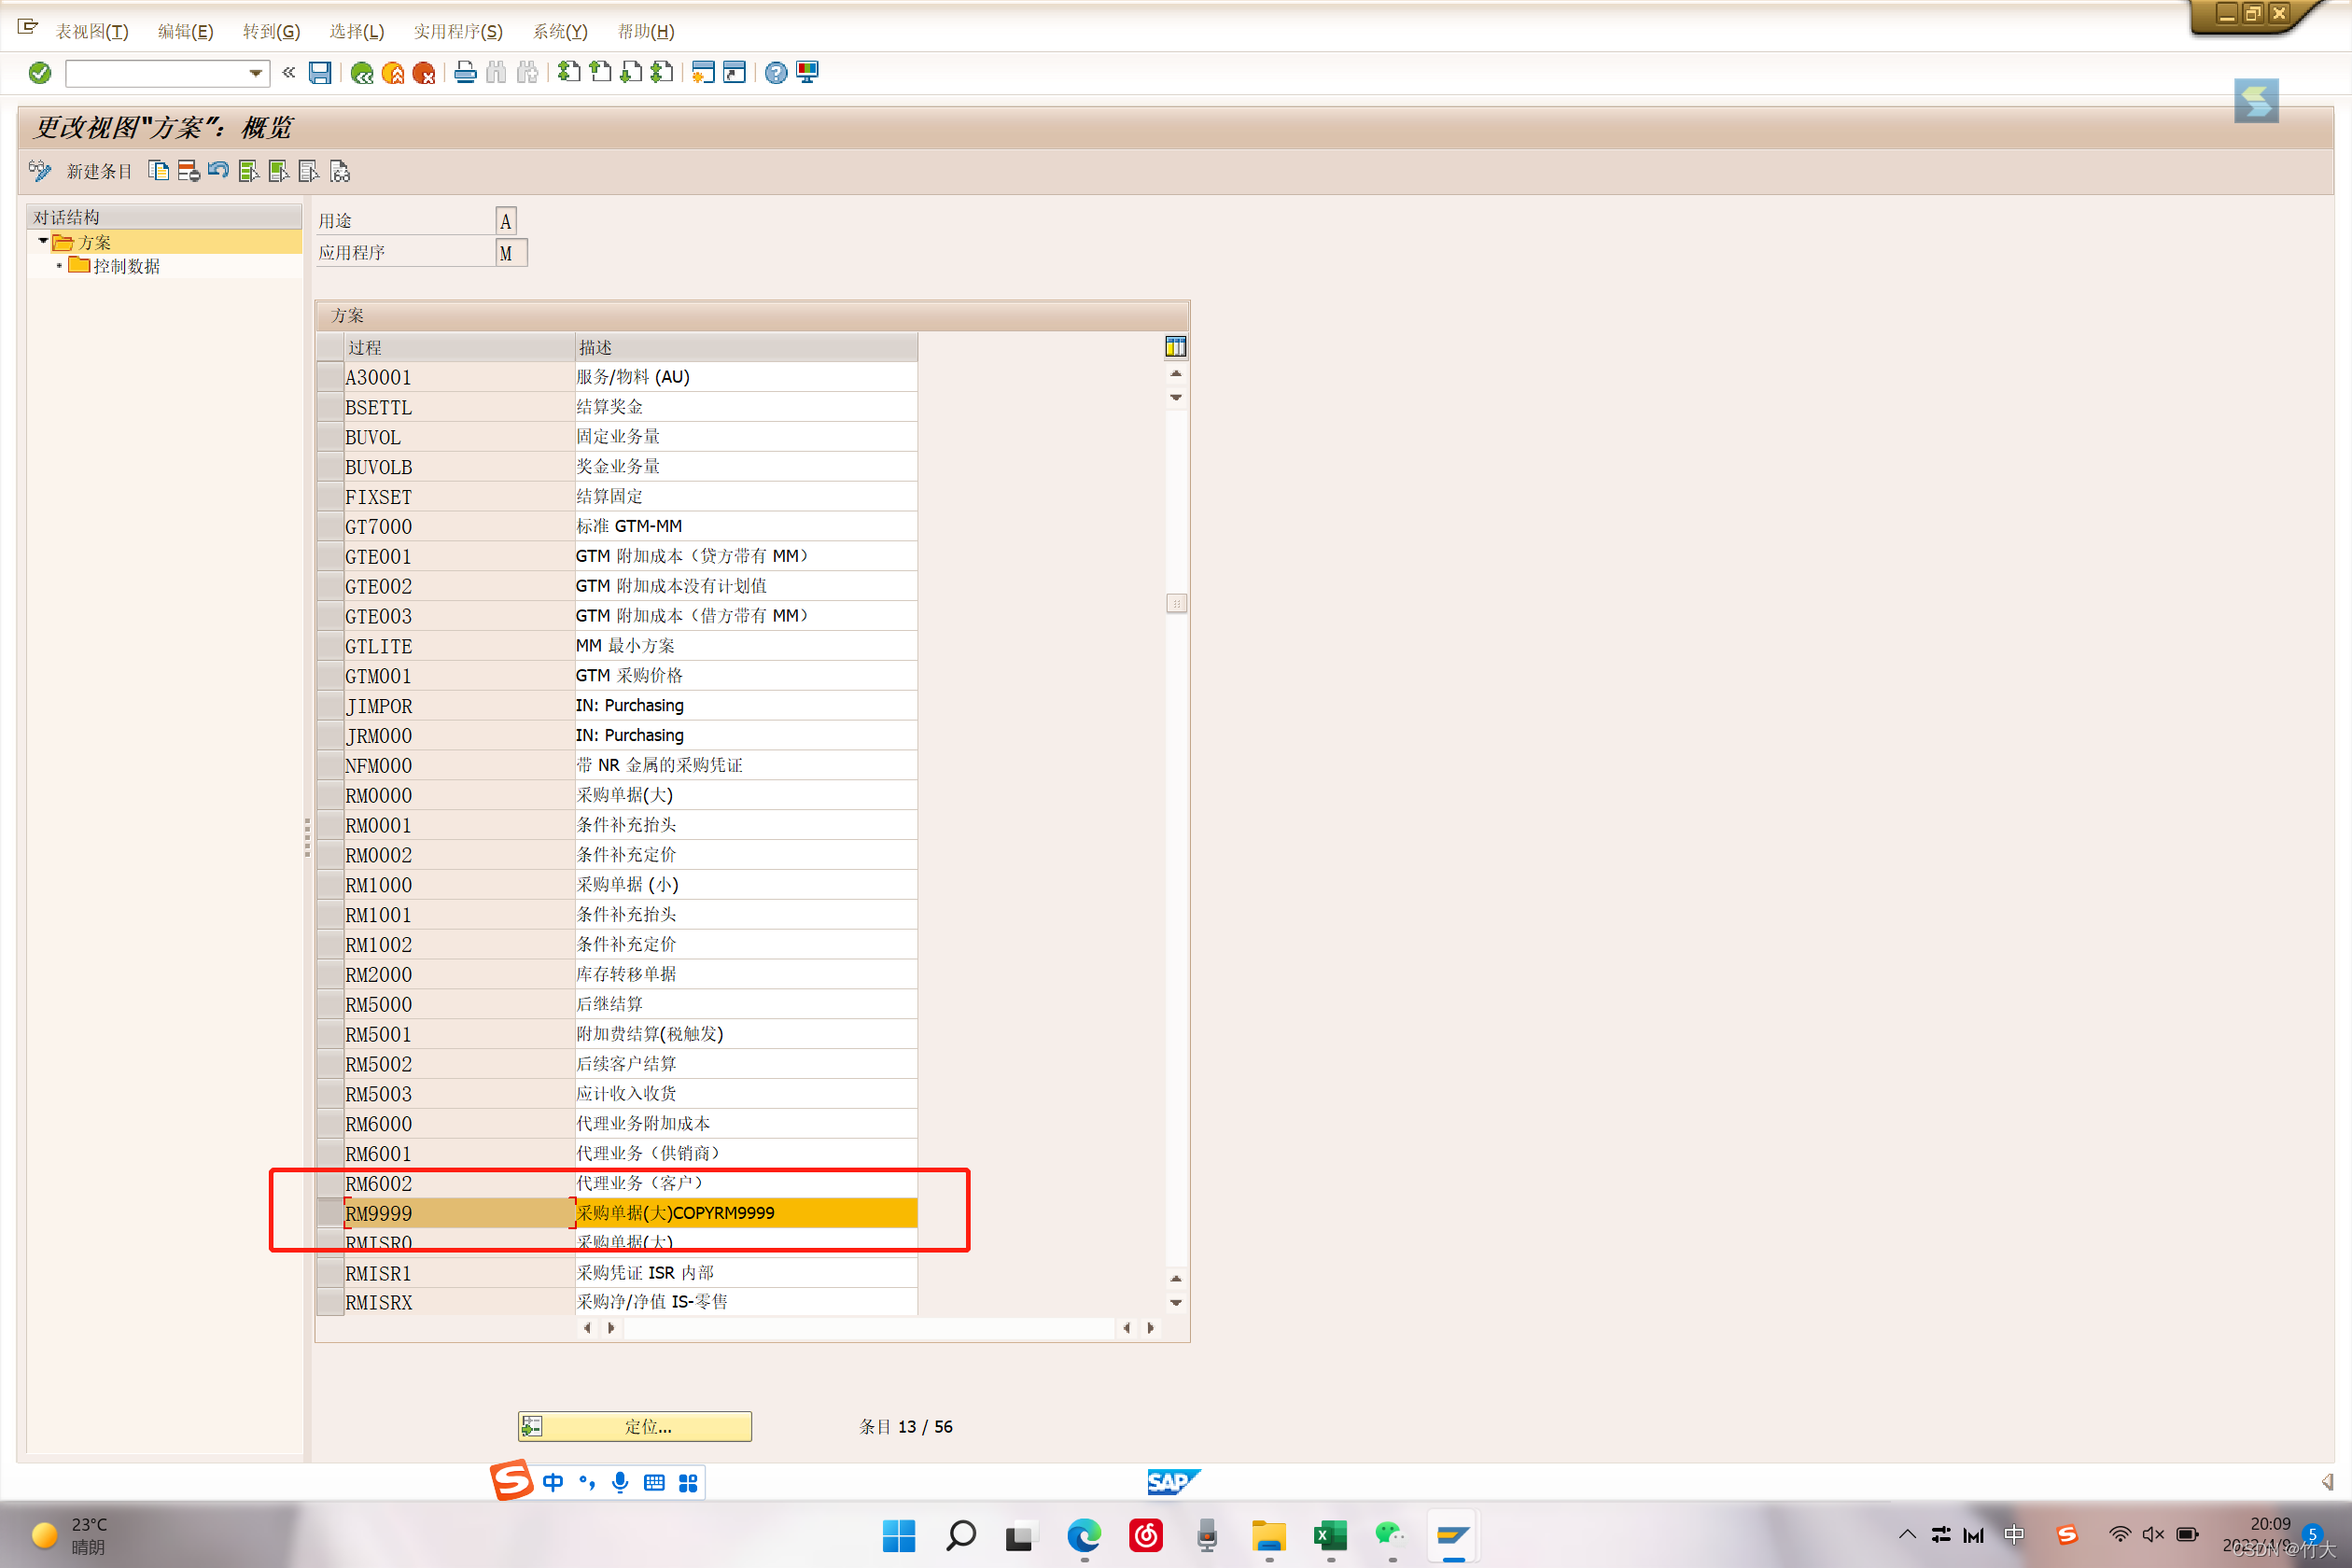Click the green Back arrow icon
Viewport: 2352px width, 1568px height.
click(362, 73)
